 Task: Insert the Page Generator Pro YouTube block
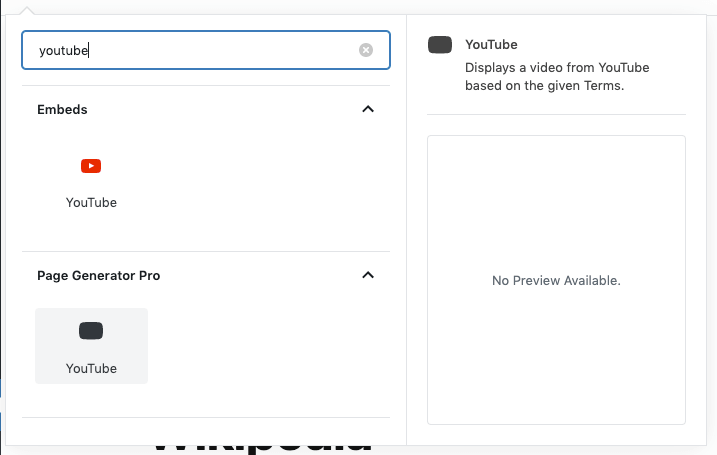pos(91,346)
